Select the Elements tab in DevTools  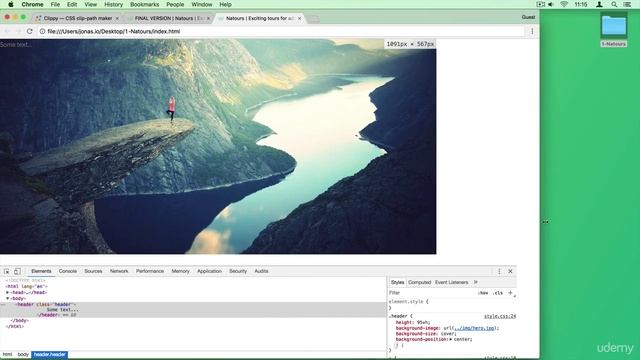point(41,271)
